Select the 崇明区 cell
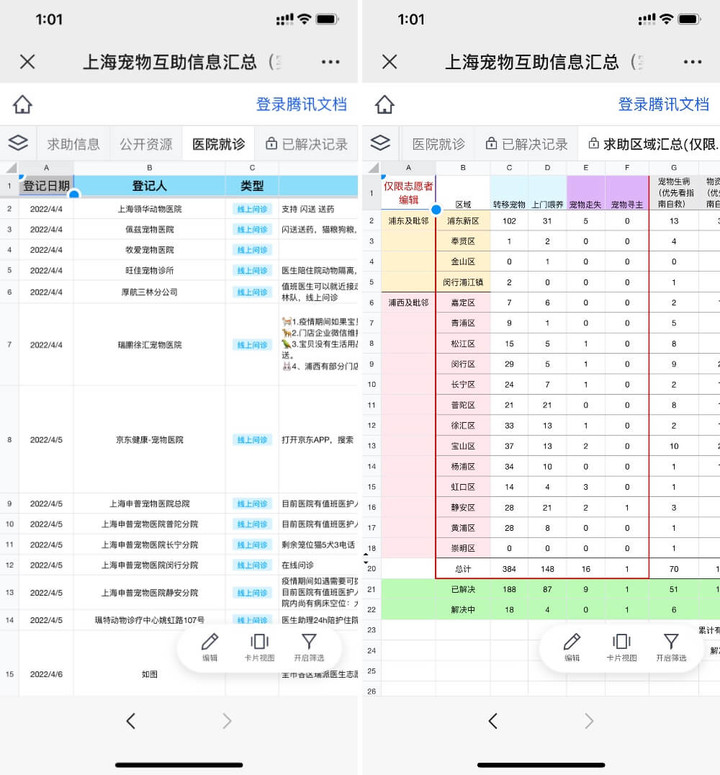The width and height of the screenshot is (720, 775). click(x=463, y=548)
